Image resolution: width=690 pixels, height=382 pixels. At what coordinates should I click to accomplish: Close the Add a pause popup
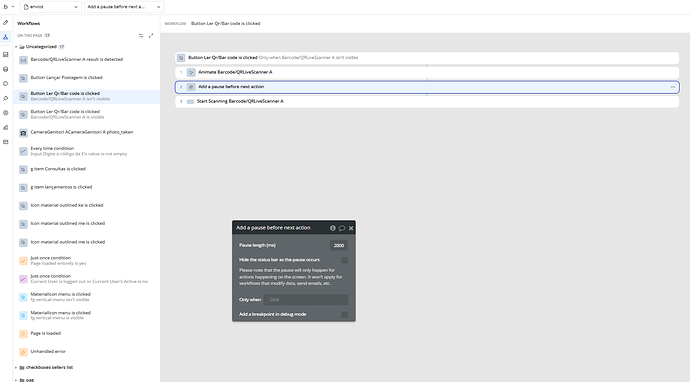click(x=351, y=228)
